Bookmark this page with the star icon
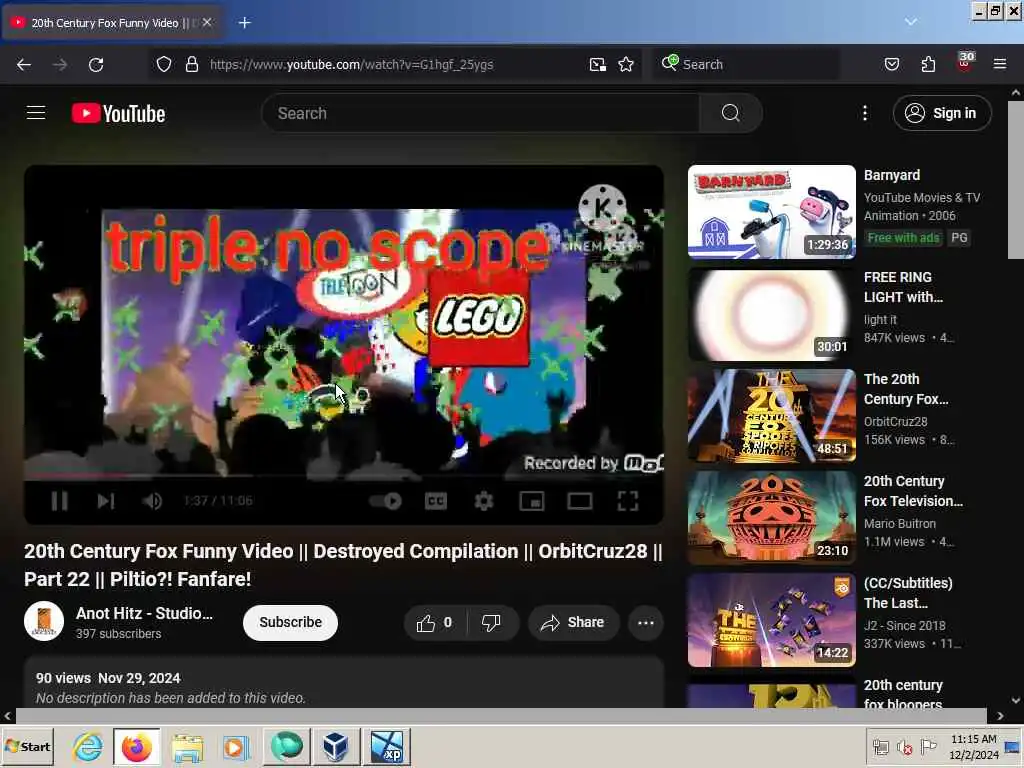Image resolution: width=1024 pixels, height=768 pixels. click(x=626, y=64)
